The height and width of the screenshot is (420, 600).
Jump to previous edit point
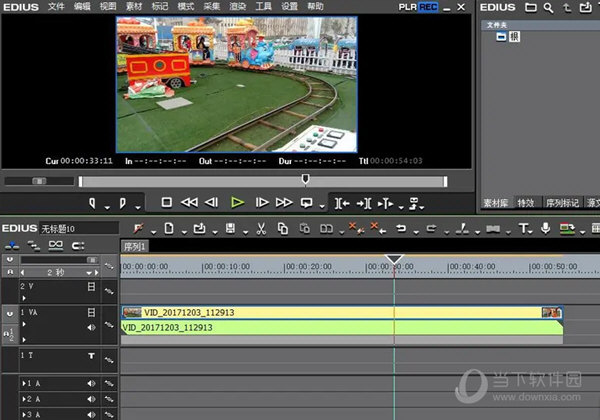click(342, 203)
